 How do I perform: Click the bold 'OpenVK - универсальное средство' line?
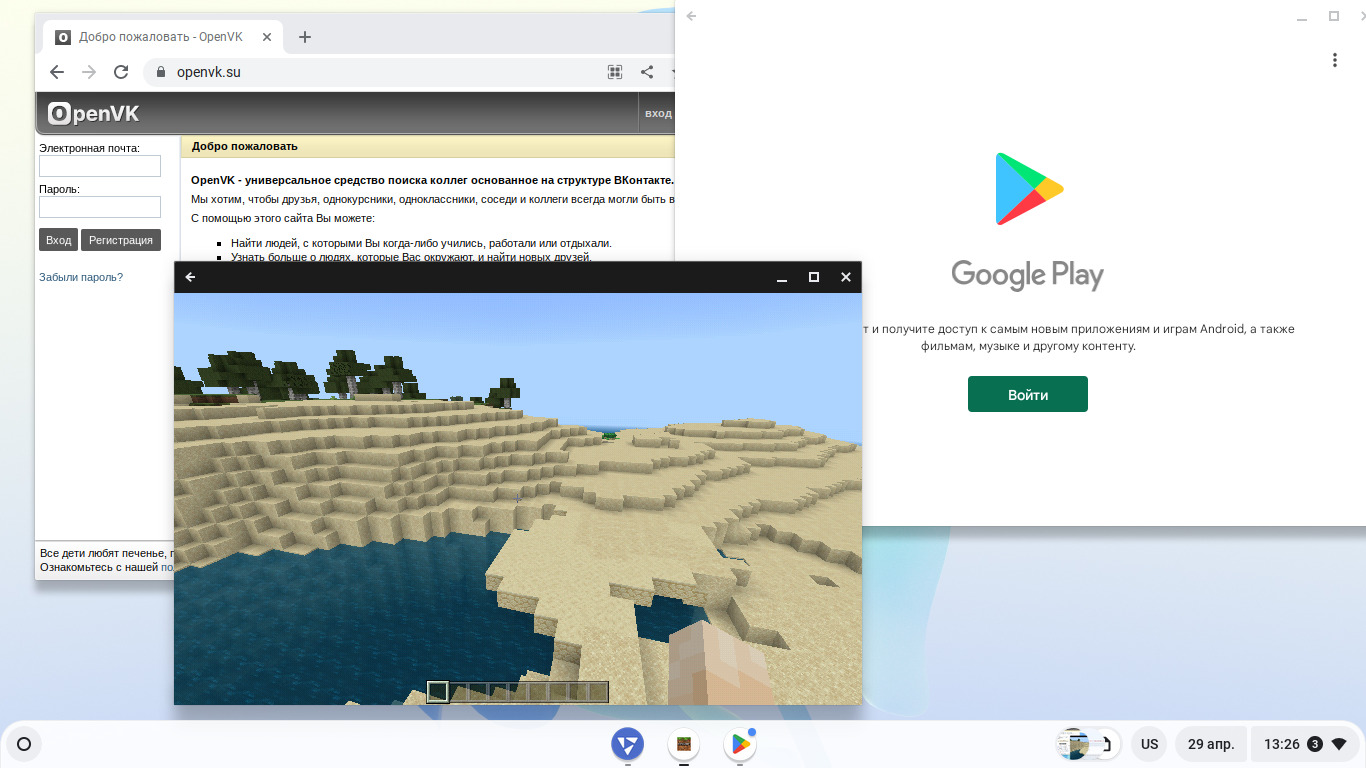coord(433,181)
